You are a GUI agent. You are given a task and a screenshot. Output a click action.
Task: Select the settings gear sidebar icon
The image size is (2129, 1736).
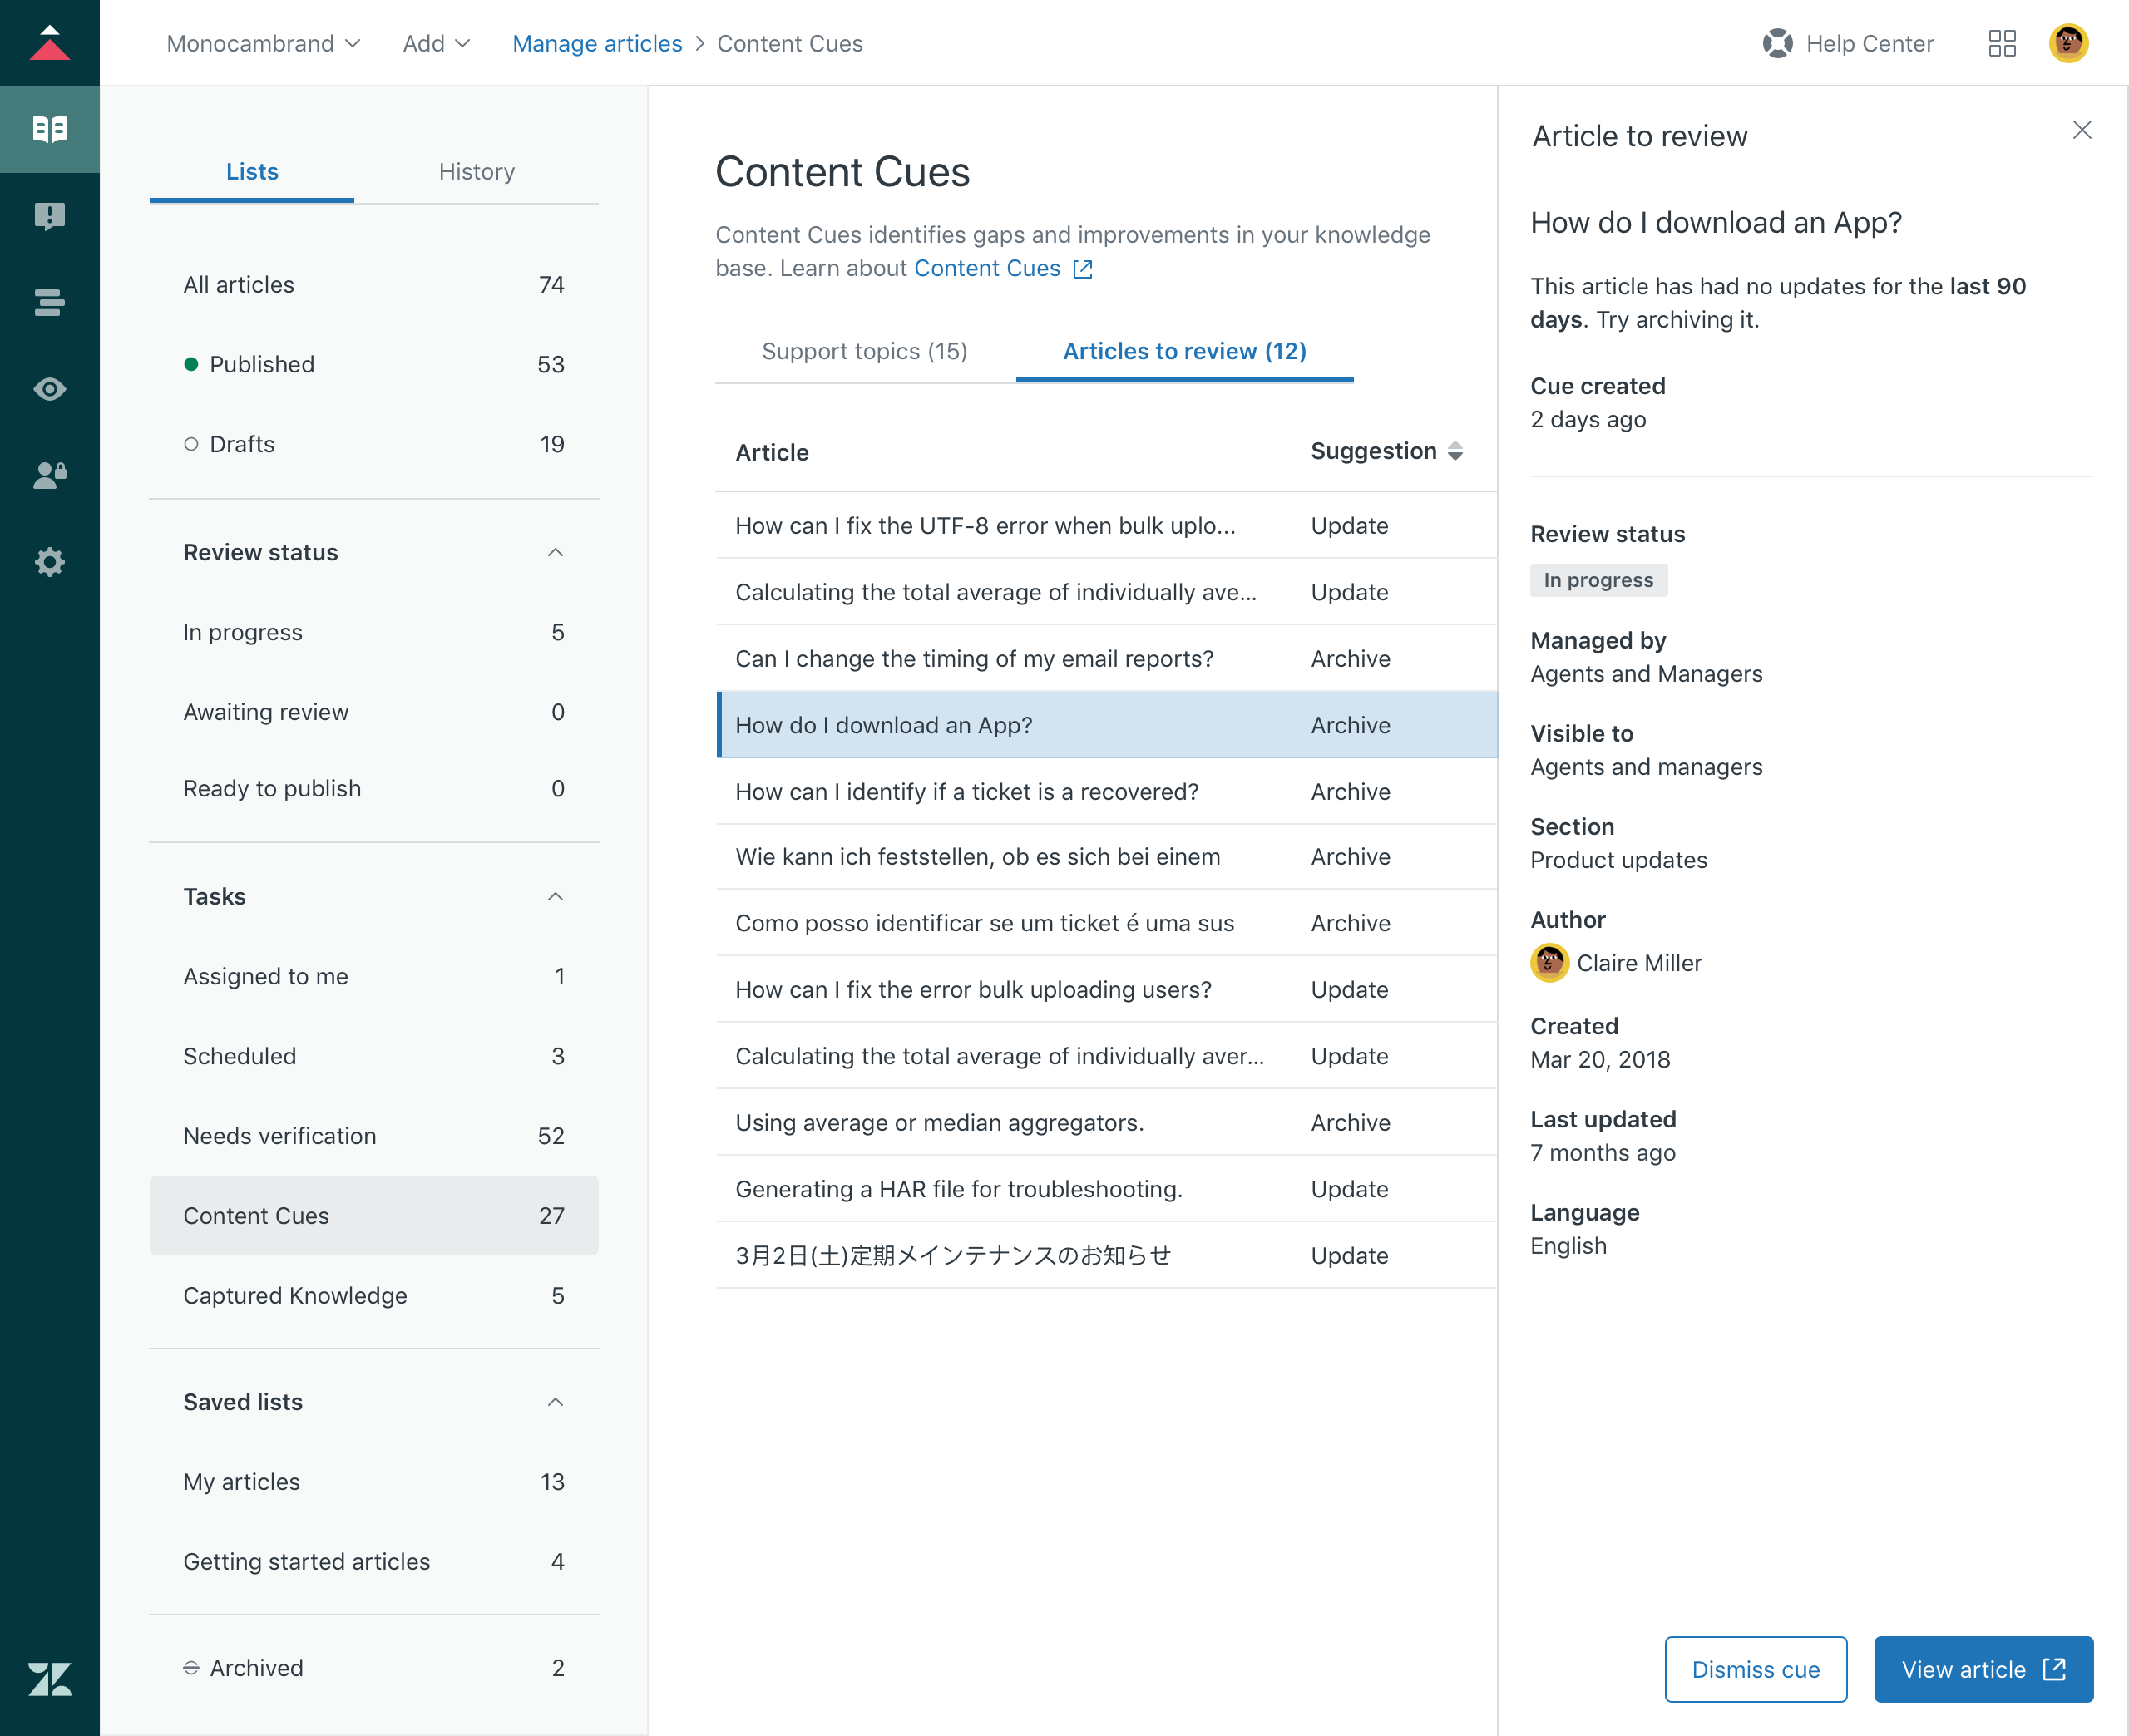(50, 560)
